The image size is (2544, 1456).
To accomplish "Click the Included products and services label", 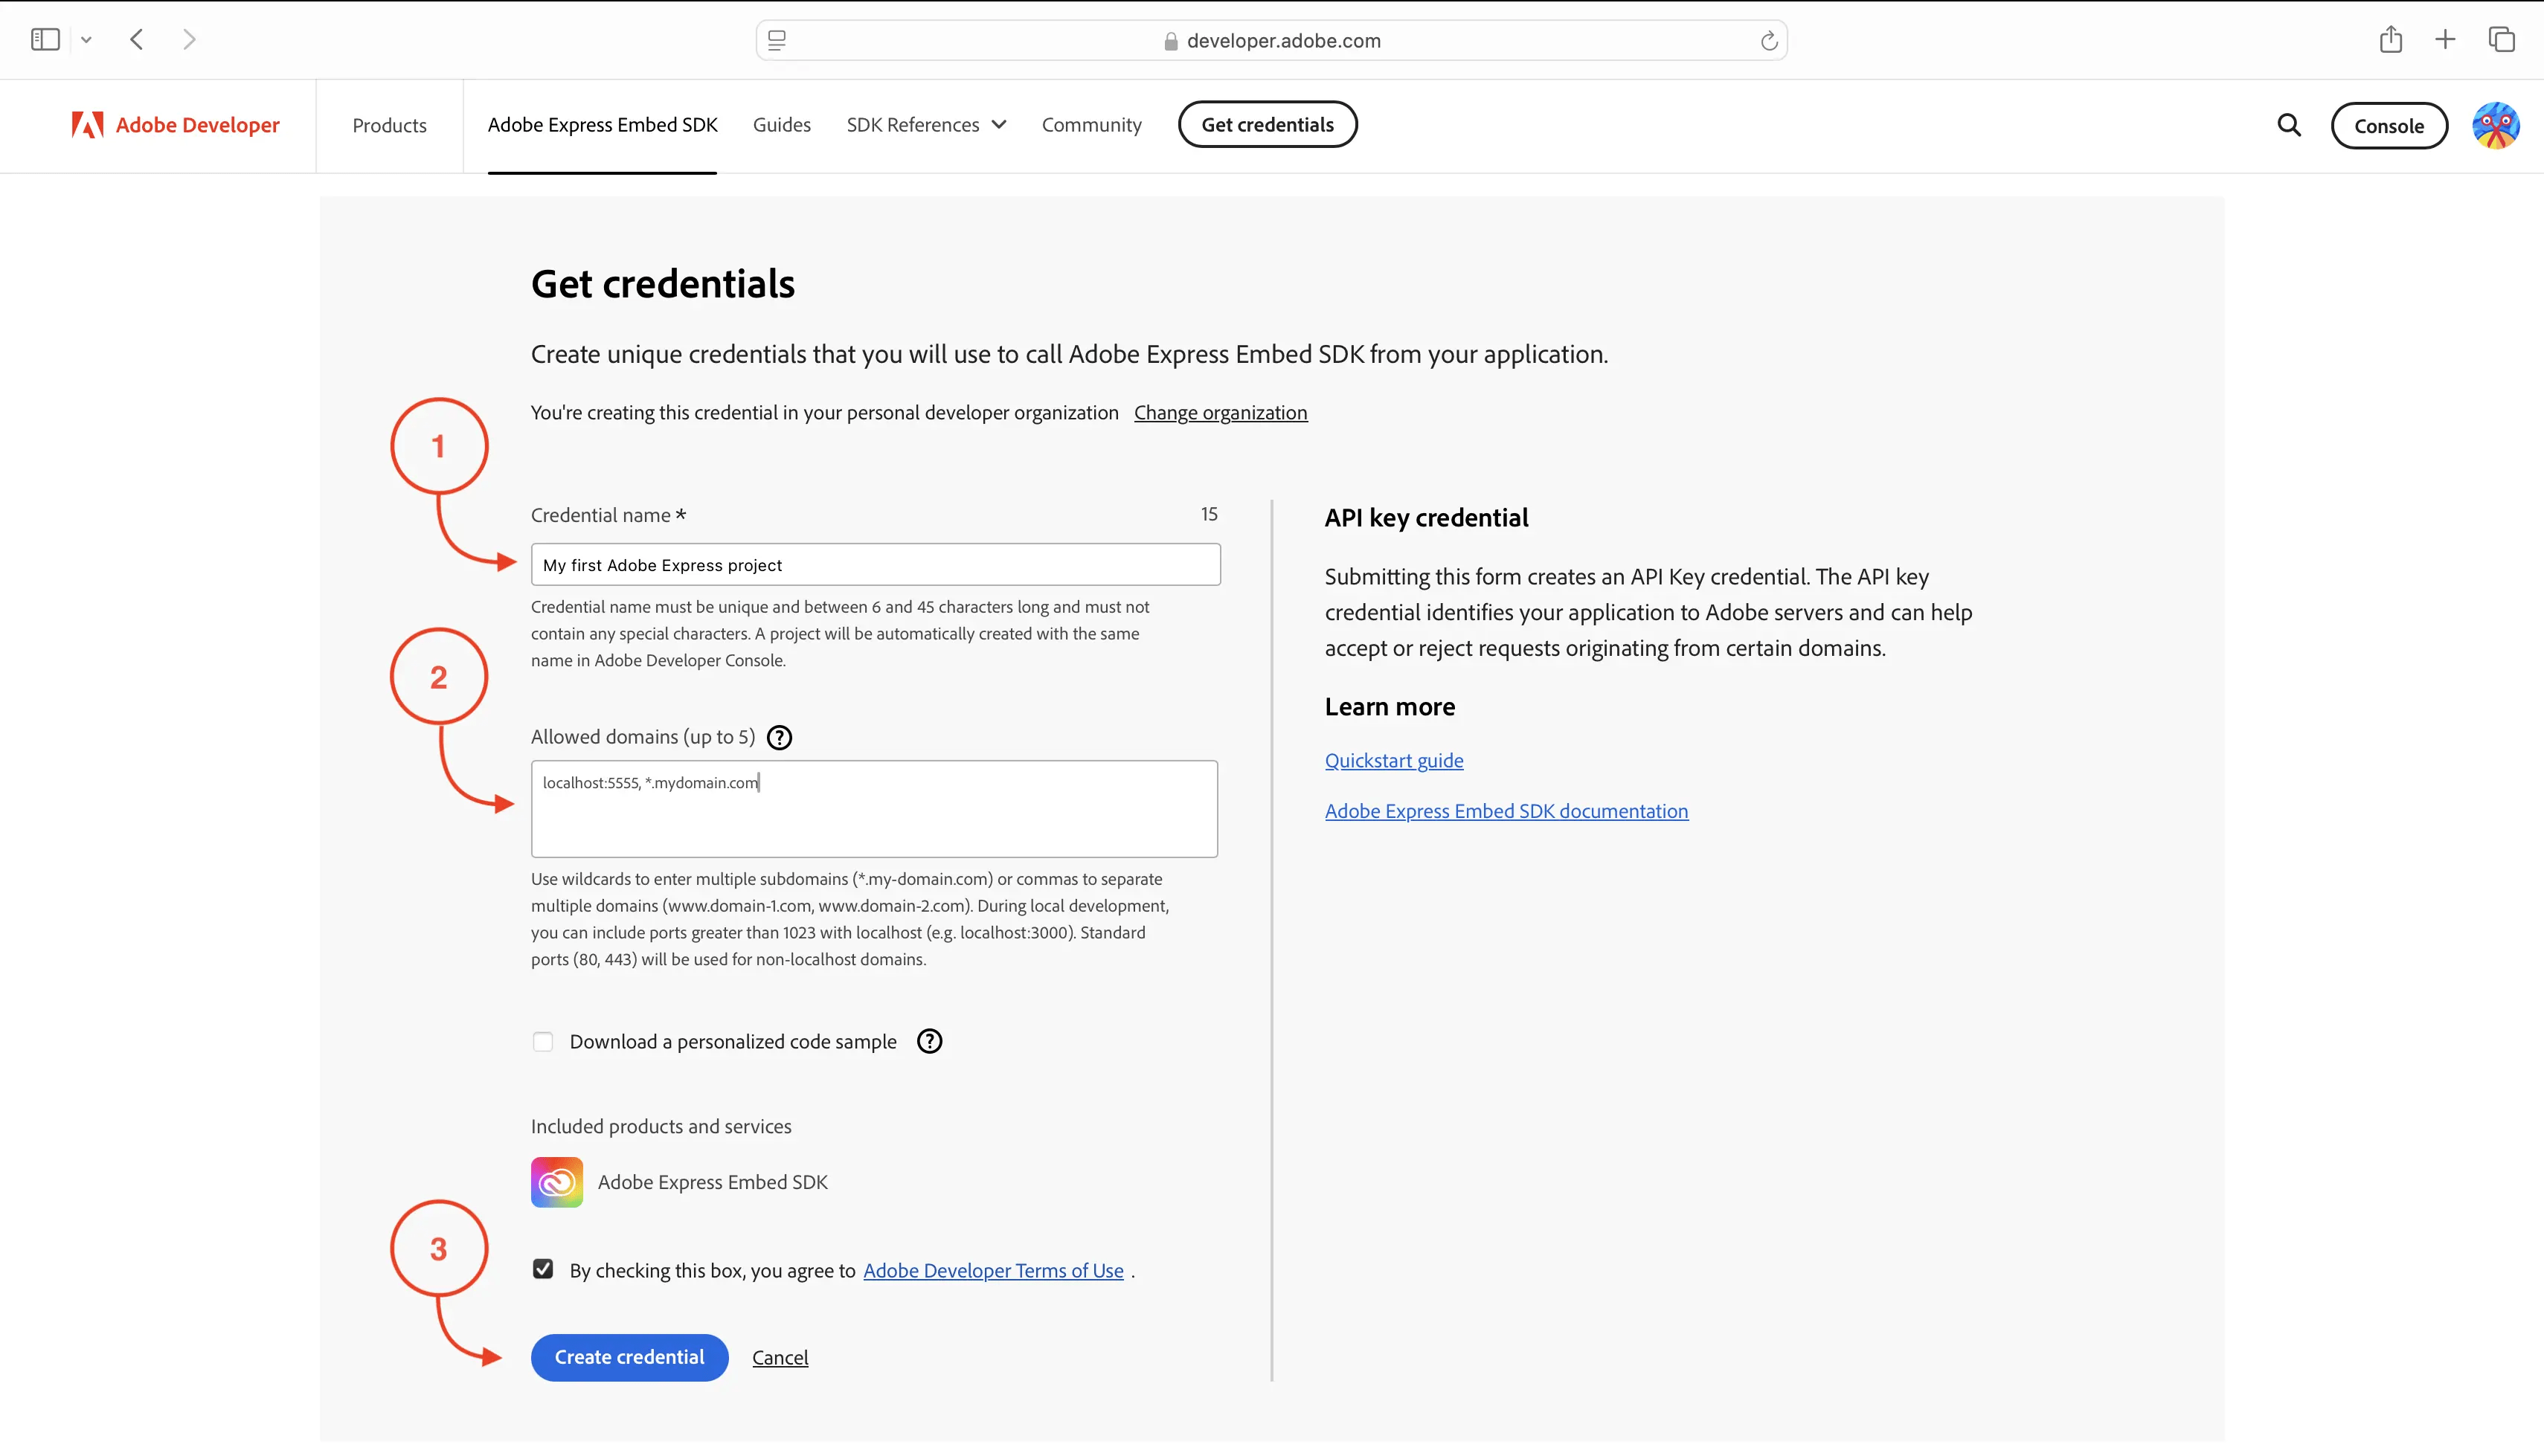I will coord(661,1126).
